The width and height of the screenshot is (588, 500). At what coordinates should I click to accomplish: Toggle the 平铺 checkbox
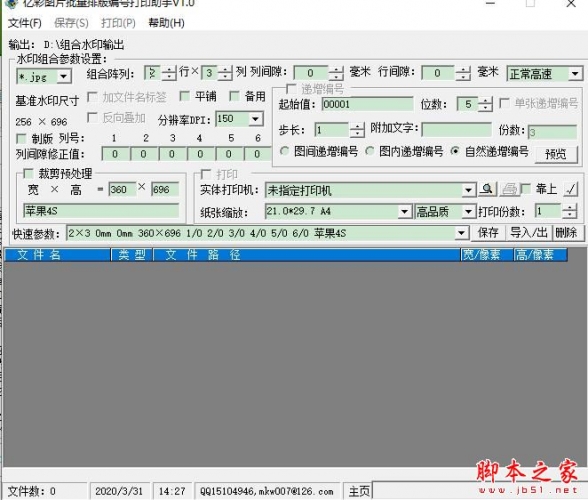184,96
